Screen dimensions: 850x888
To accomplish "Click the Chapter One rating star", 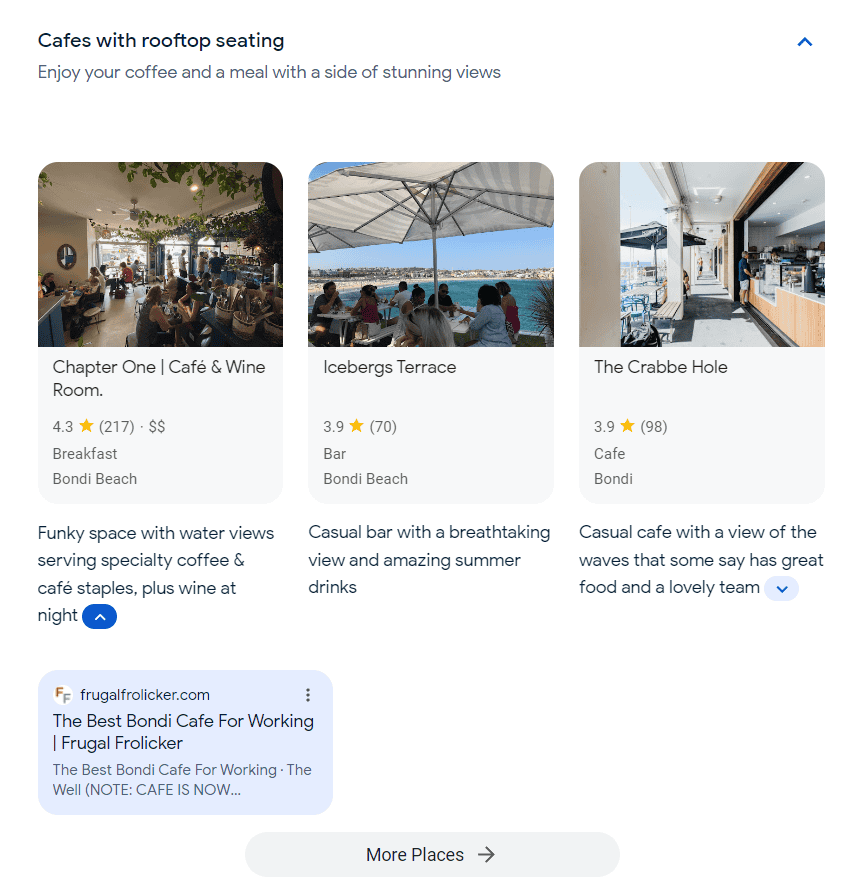I will click(86, 426).
